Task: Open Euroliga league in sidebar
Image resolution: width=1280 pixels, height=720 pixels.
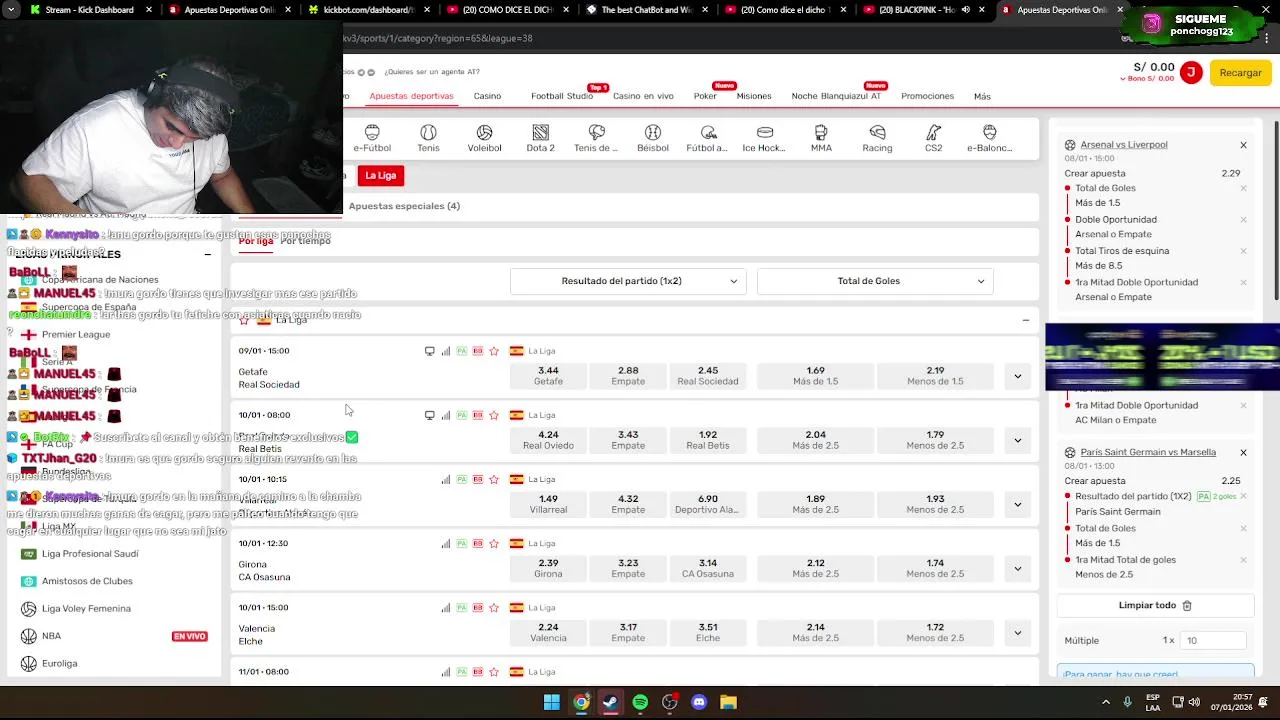Action: pyautogui.click(x=59, y=663)
